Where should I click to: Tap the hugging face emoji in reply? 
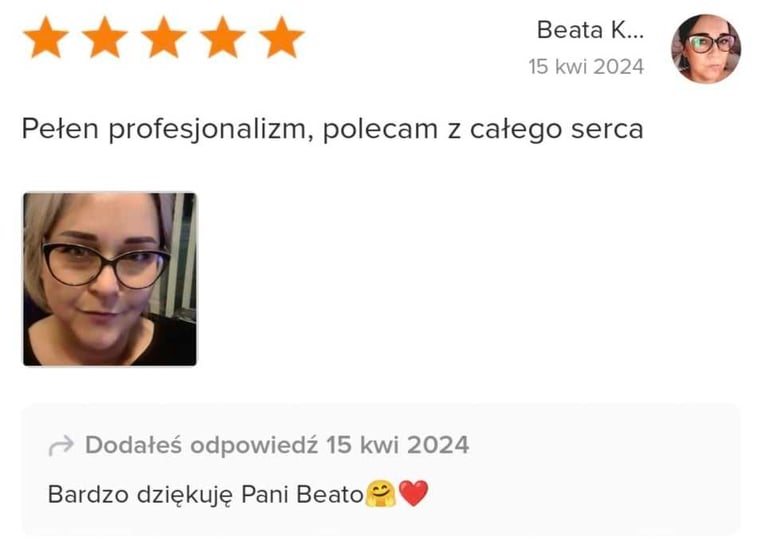click(381, 493)
